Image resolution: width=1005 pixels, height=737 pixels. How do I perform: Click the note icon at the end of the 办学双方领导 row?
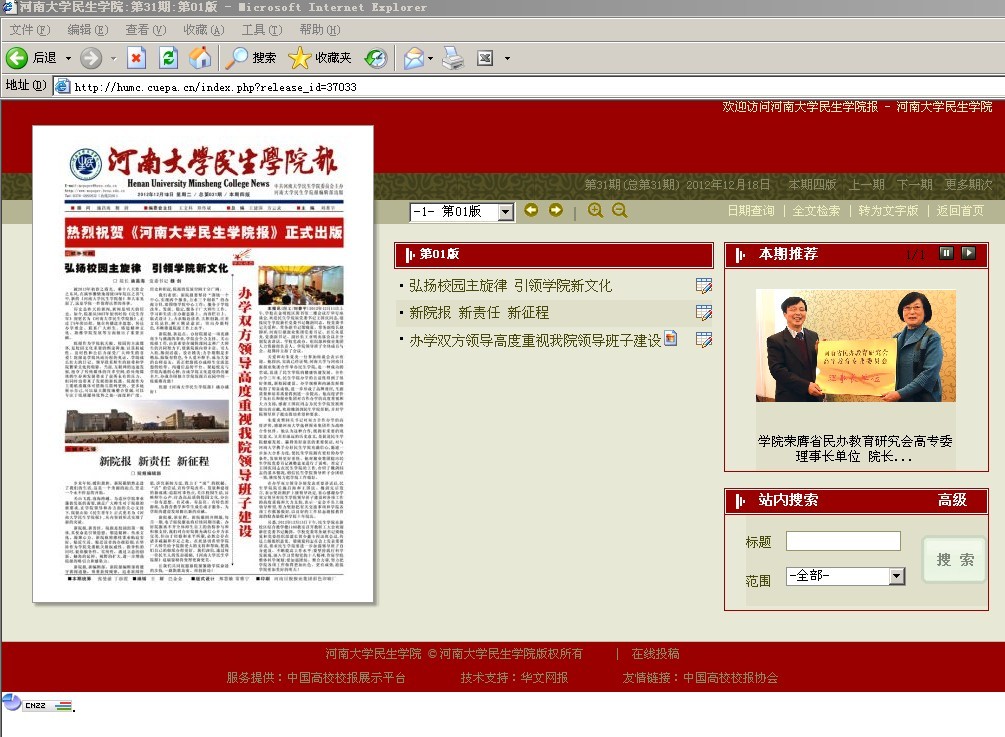coord(704,340)
